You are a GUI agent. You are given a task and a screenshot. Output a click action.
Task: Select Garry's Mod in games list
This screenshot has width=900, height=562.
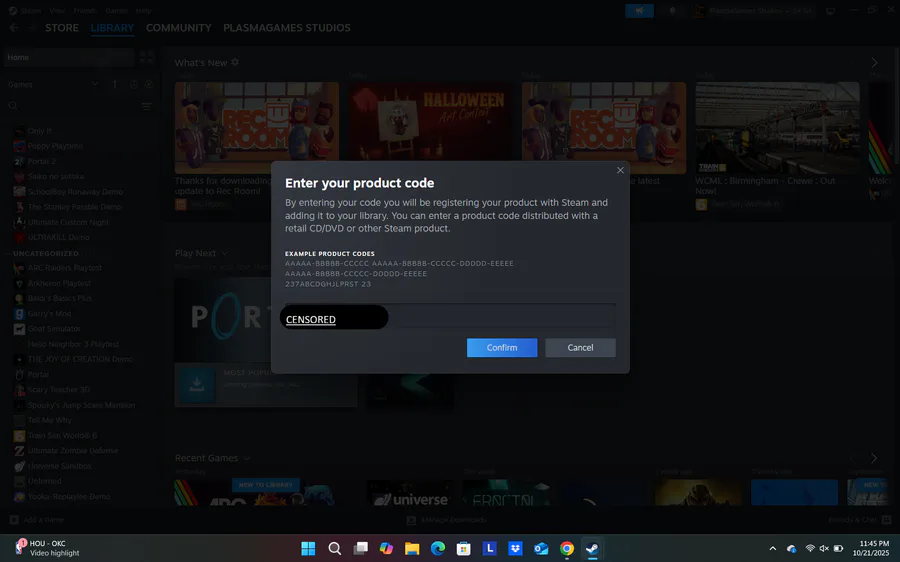(x=49, y=313)
